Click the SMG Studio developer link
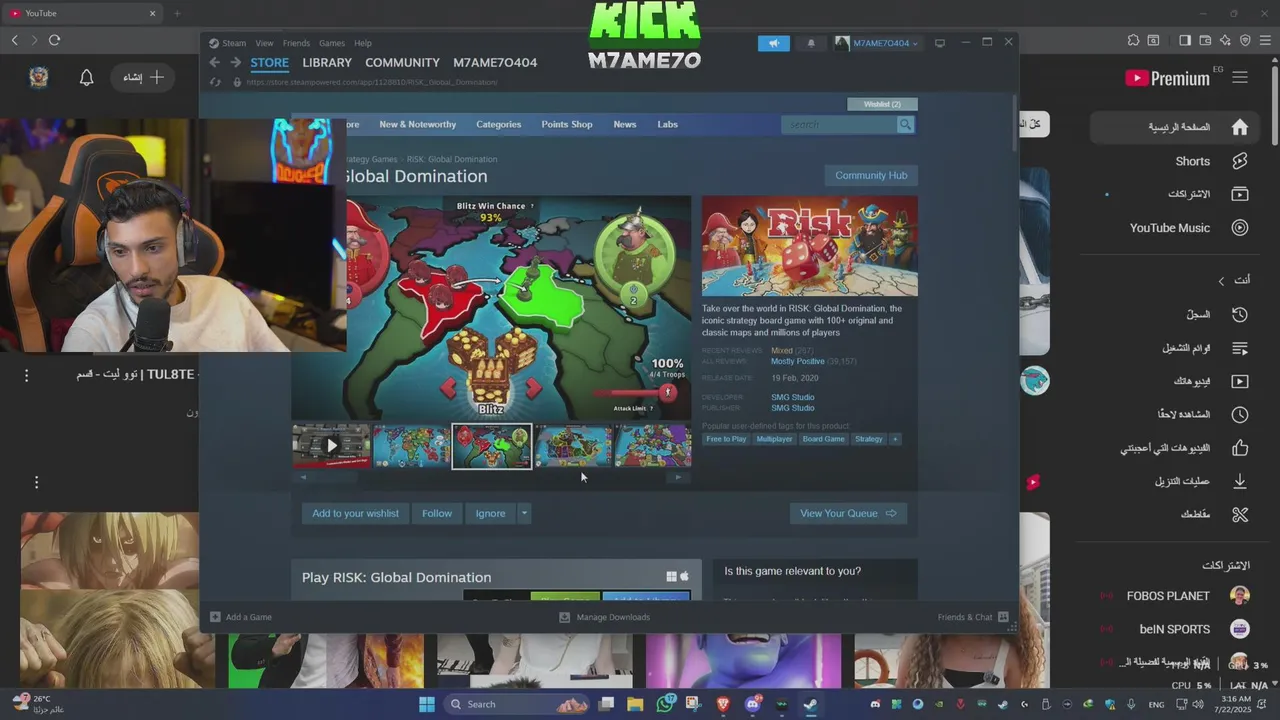This screenshot has height=720, width=1280. pyautogui.click(x=792, y=397)
